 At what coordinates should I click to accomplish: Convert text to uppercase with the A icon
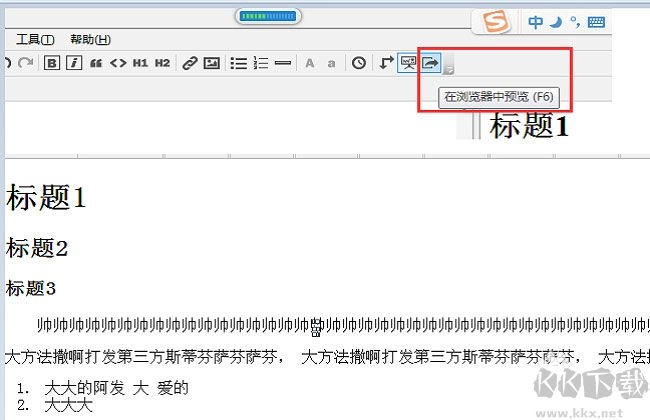point(309,63)
